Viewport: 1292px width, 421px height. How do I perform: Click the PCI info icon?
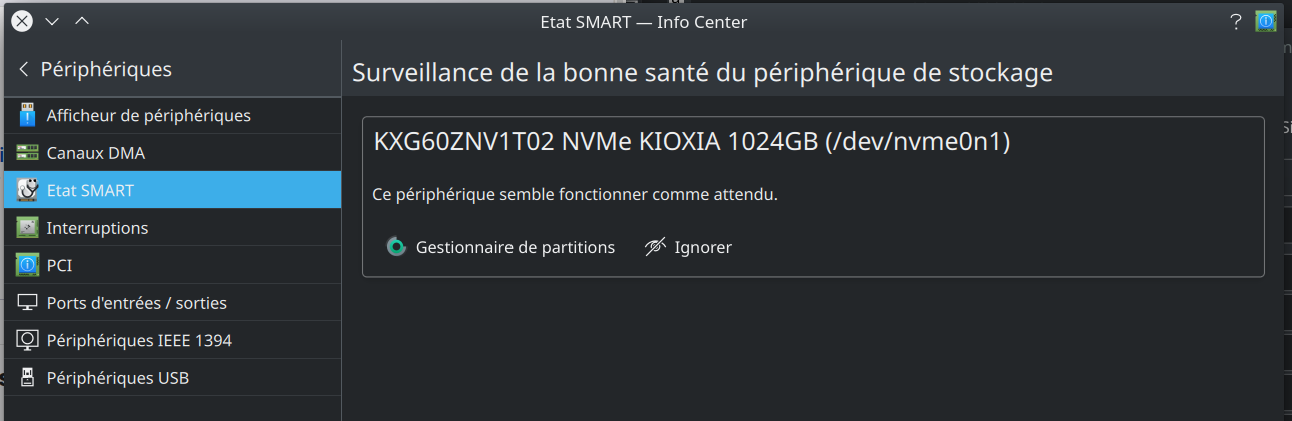(x=27, y=265)
